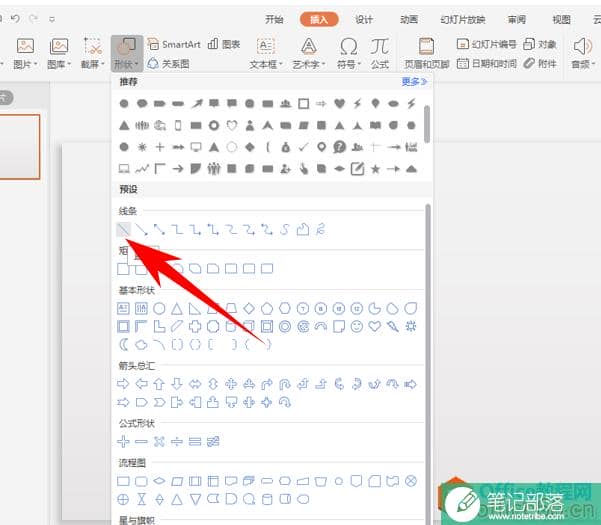
Task: Select the division sign formula shape
Action: pos(177,441)
